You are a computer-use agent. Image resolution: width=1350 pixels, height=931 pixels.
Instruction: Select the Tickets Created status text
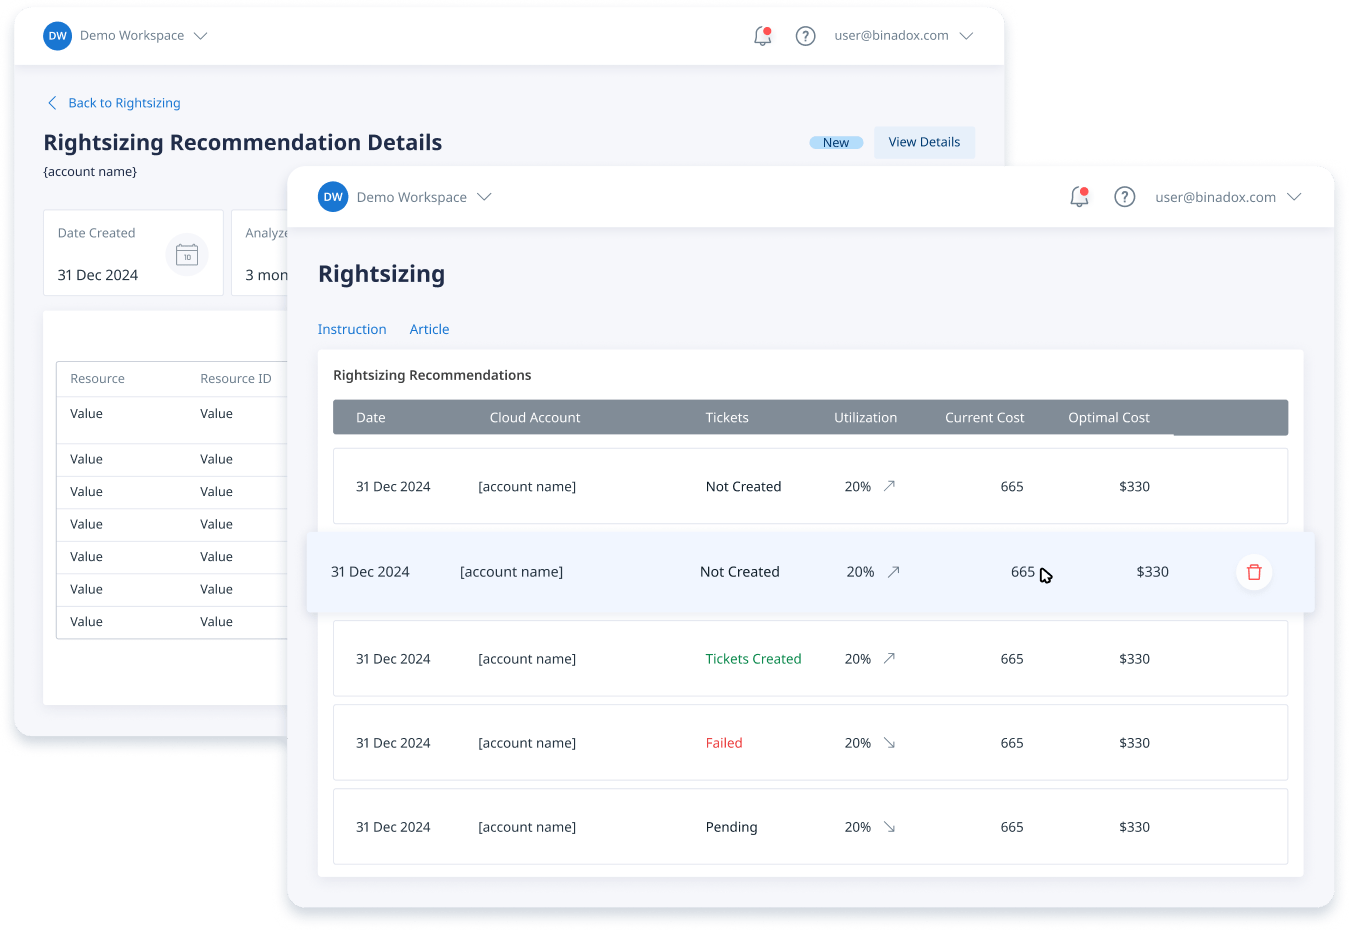753,659
